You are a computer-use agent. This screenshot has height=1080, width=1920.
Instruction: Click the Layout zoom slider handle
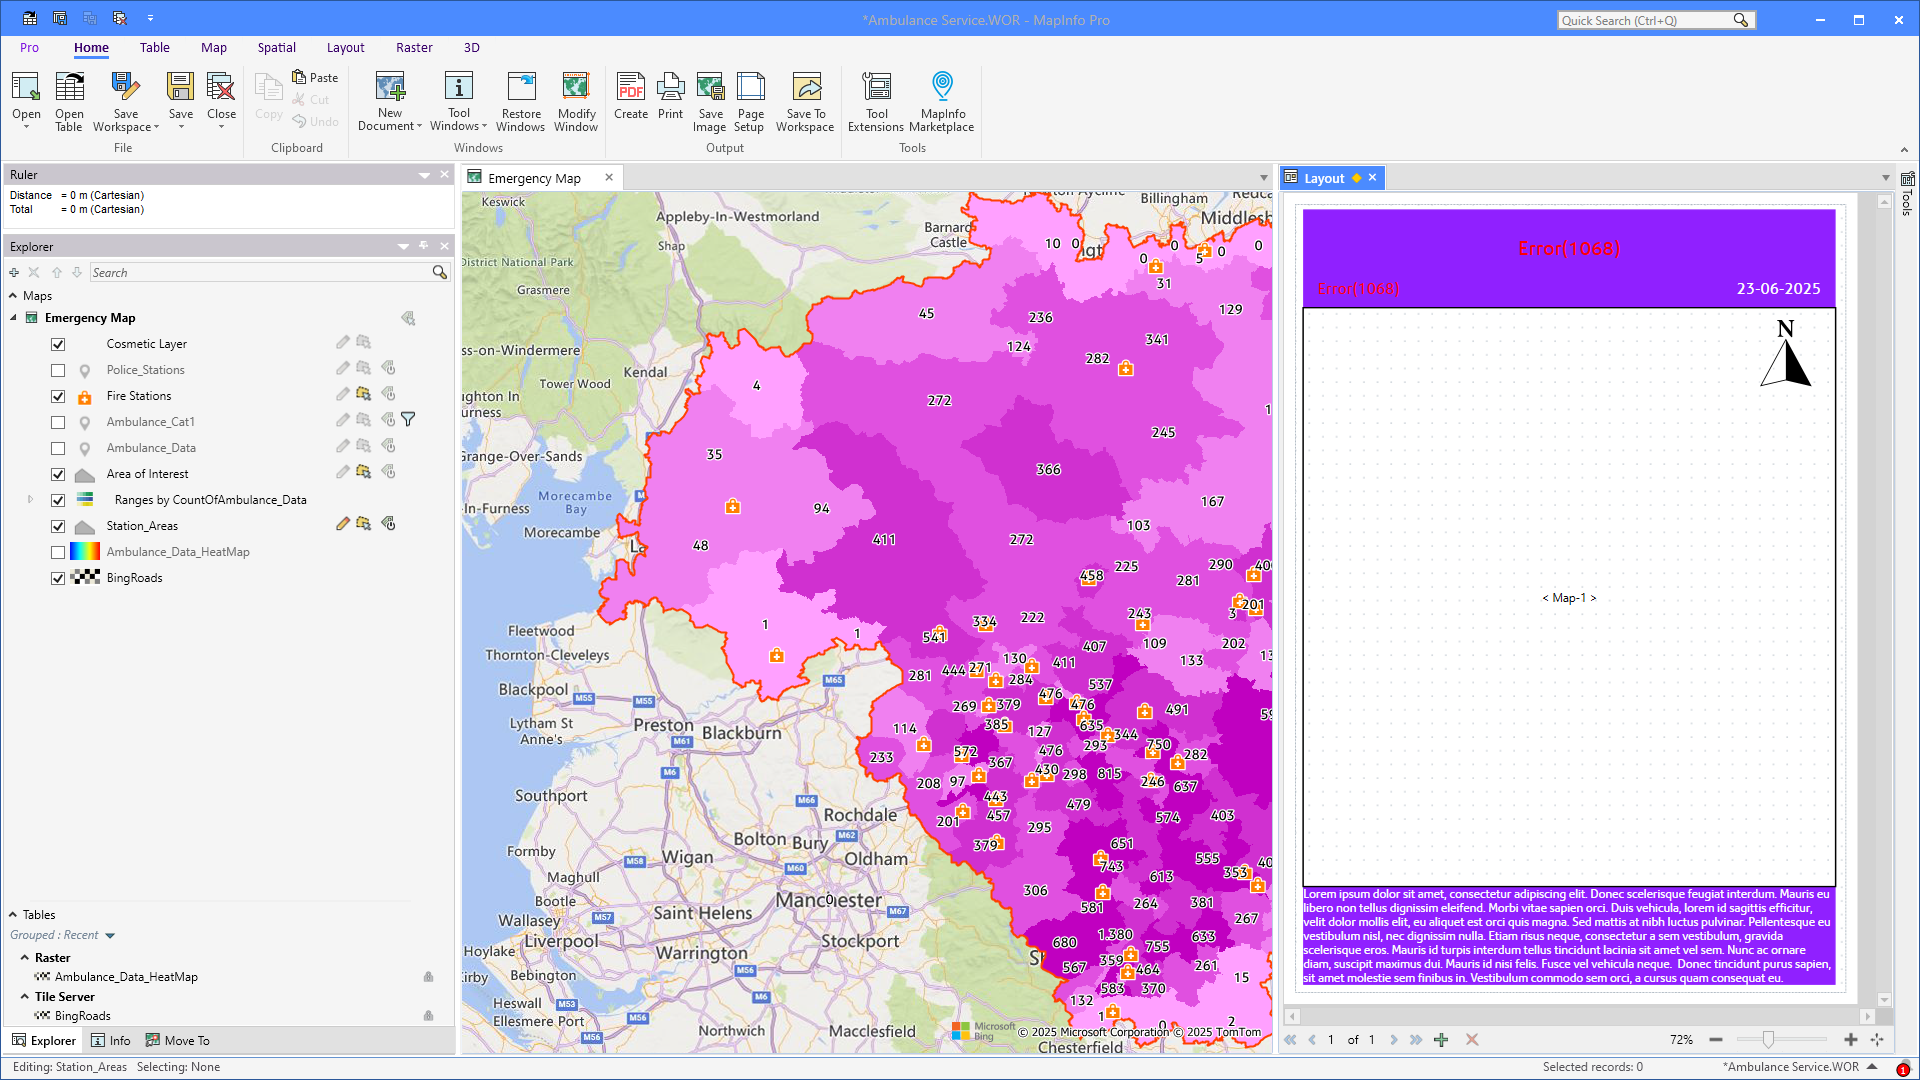pyautogui.click(x=1768, y=1040)
